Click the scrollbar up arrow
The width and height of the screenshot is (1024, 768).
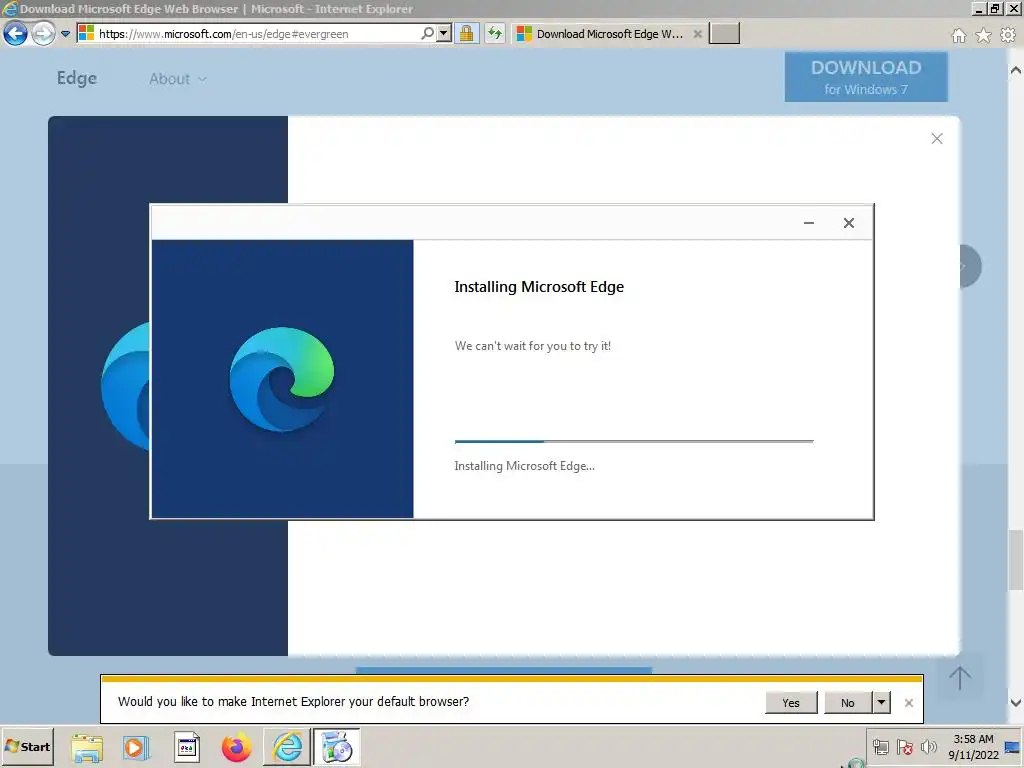1016,71
